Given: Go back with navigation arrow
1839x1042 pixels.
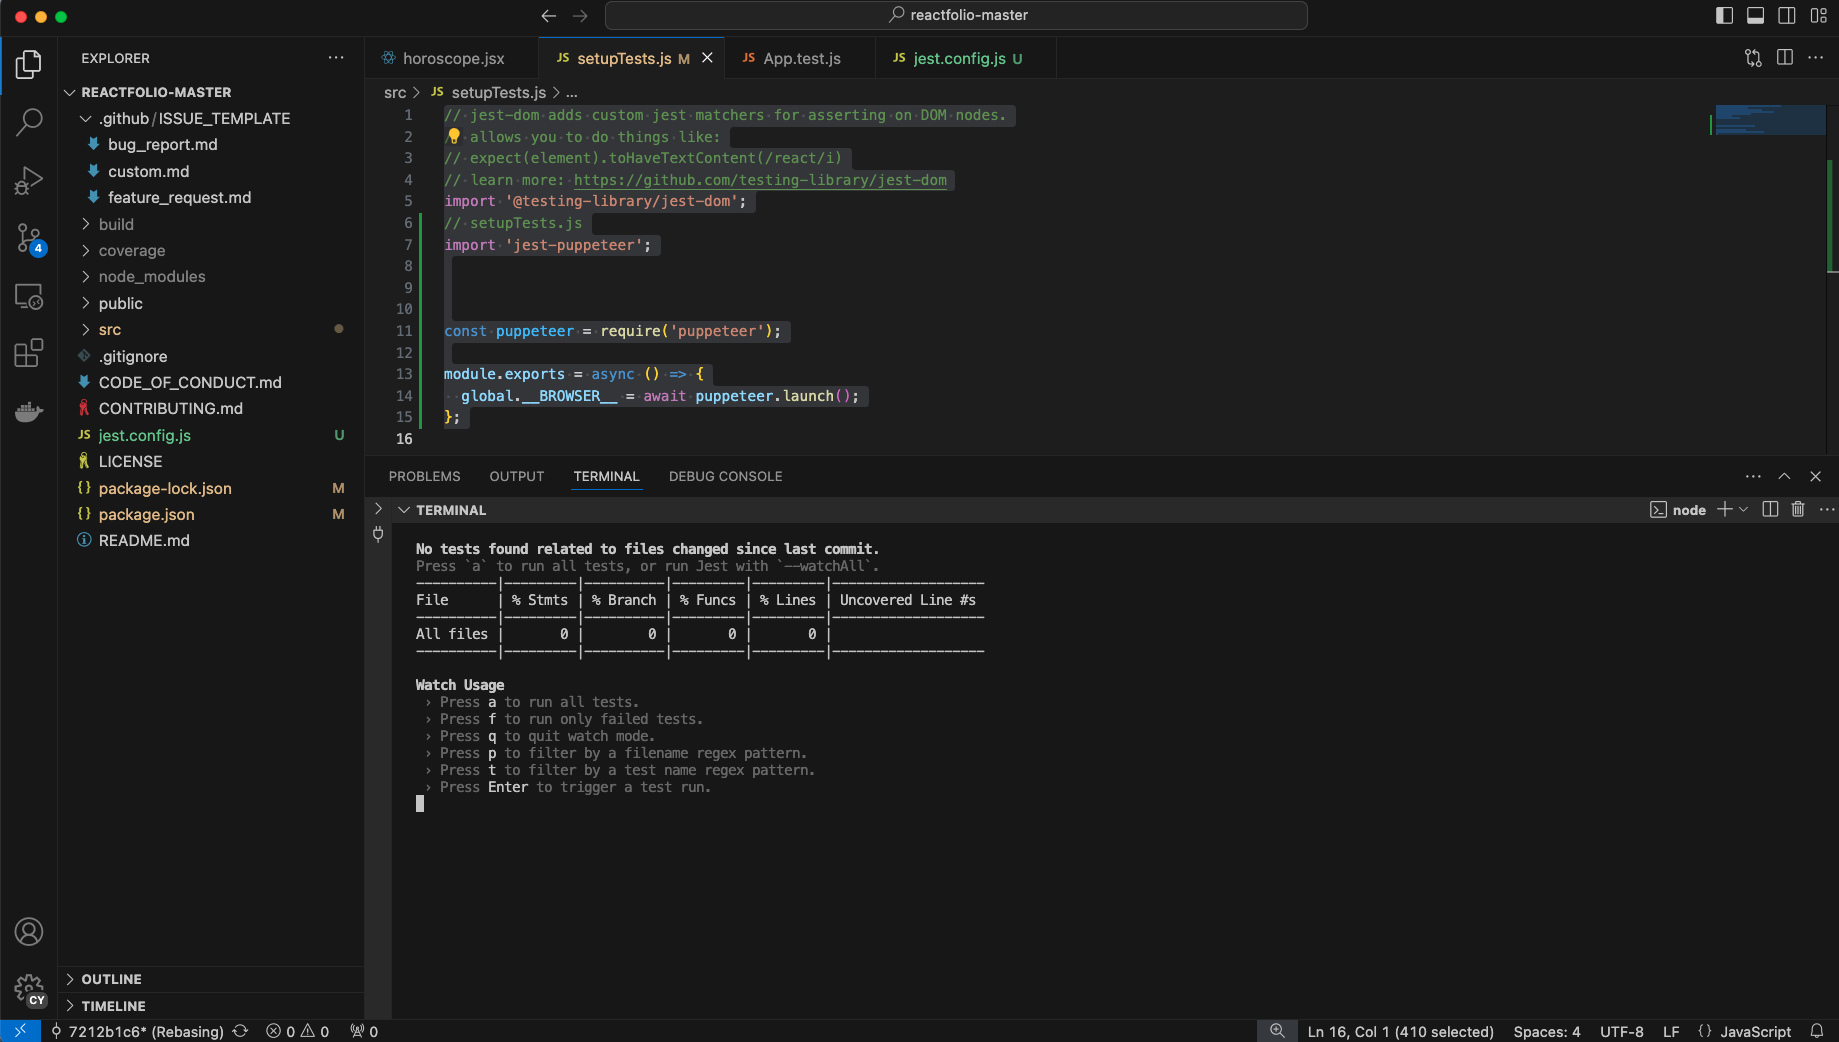Looking at the screenshot, I should 548,15.
